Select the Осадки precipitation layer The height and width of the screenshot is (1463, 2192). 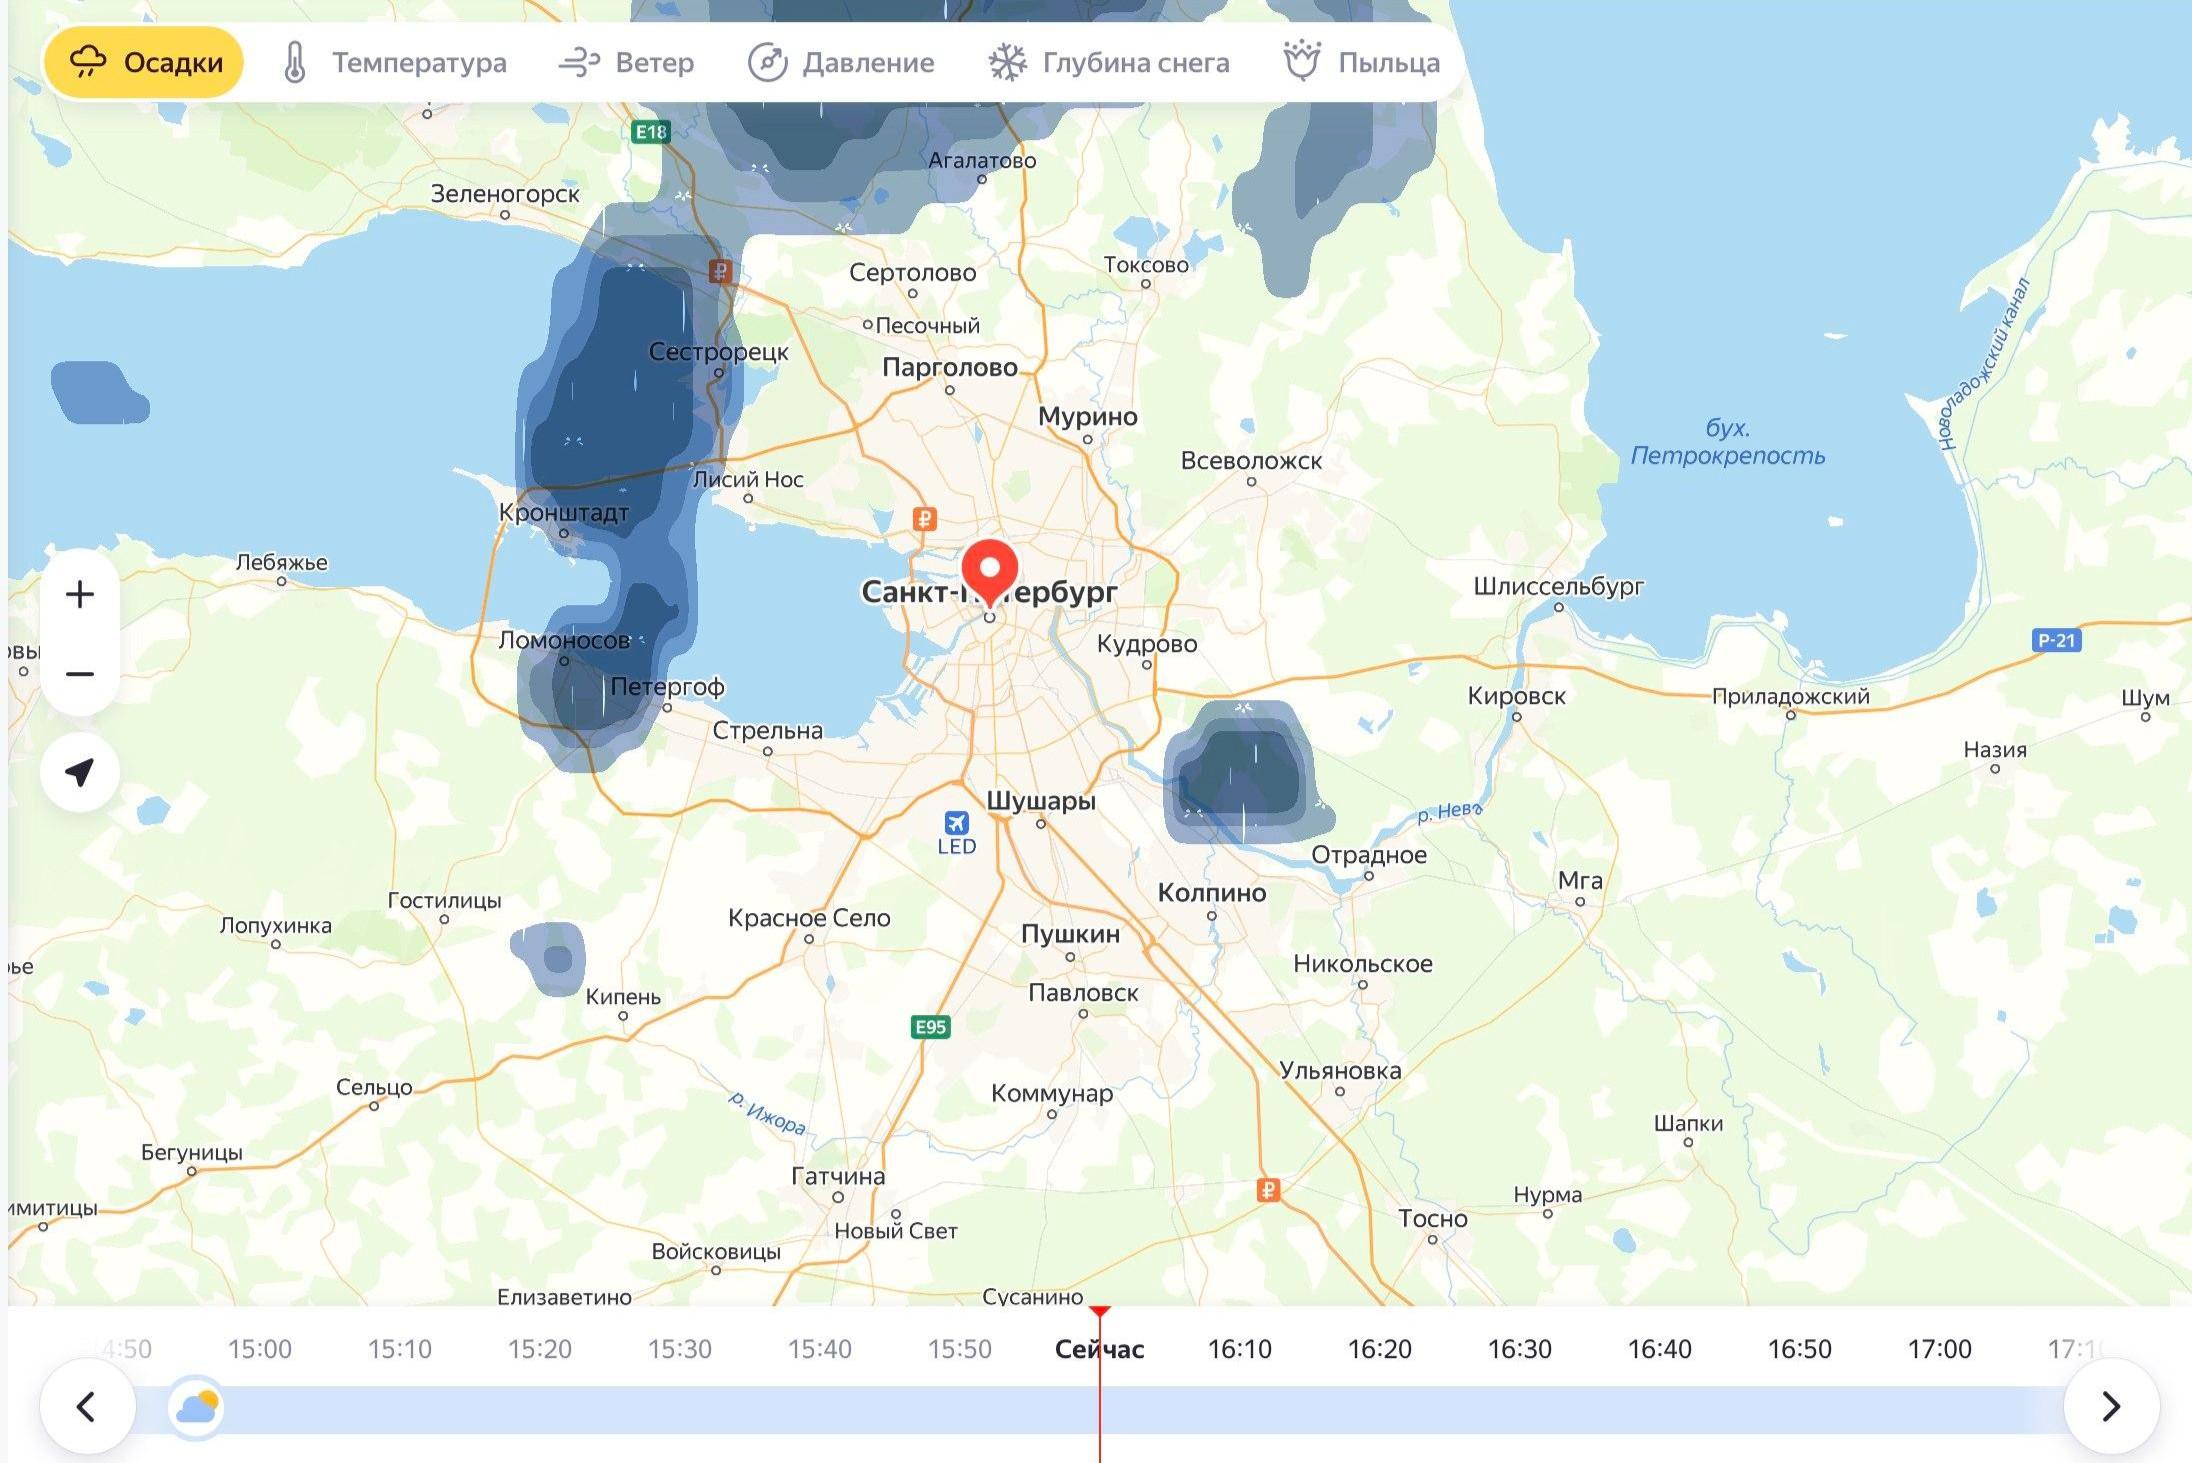[144, 63]
